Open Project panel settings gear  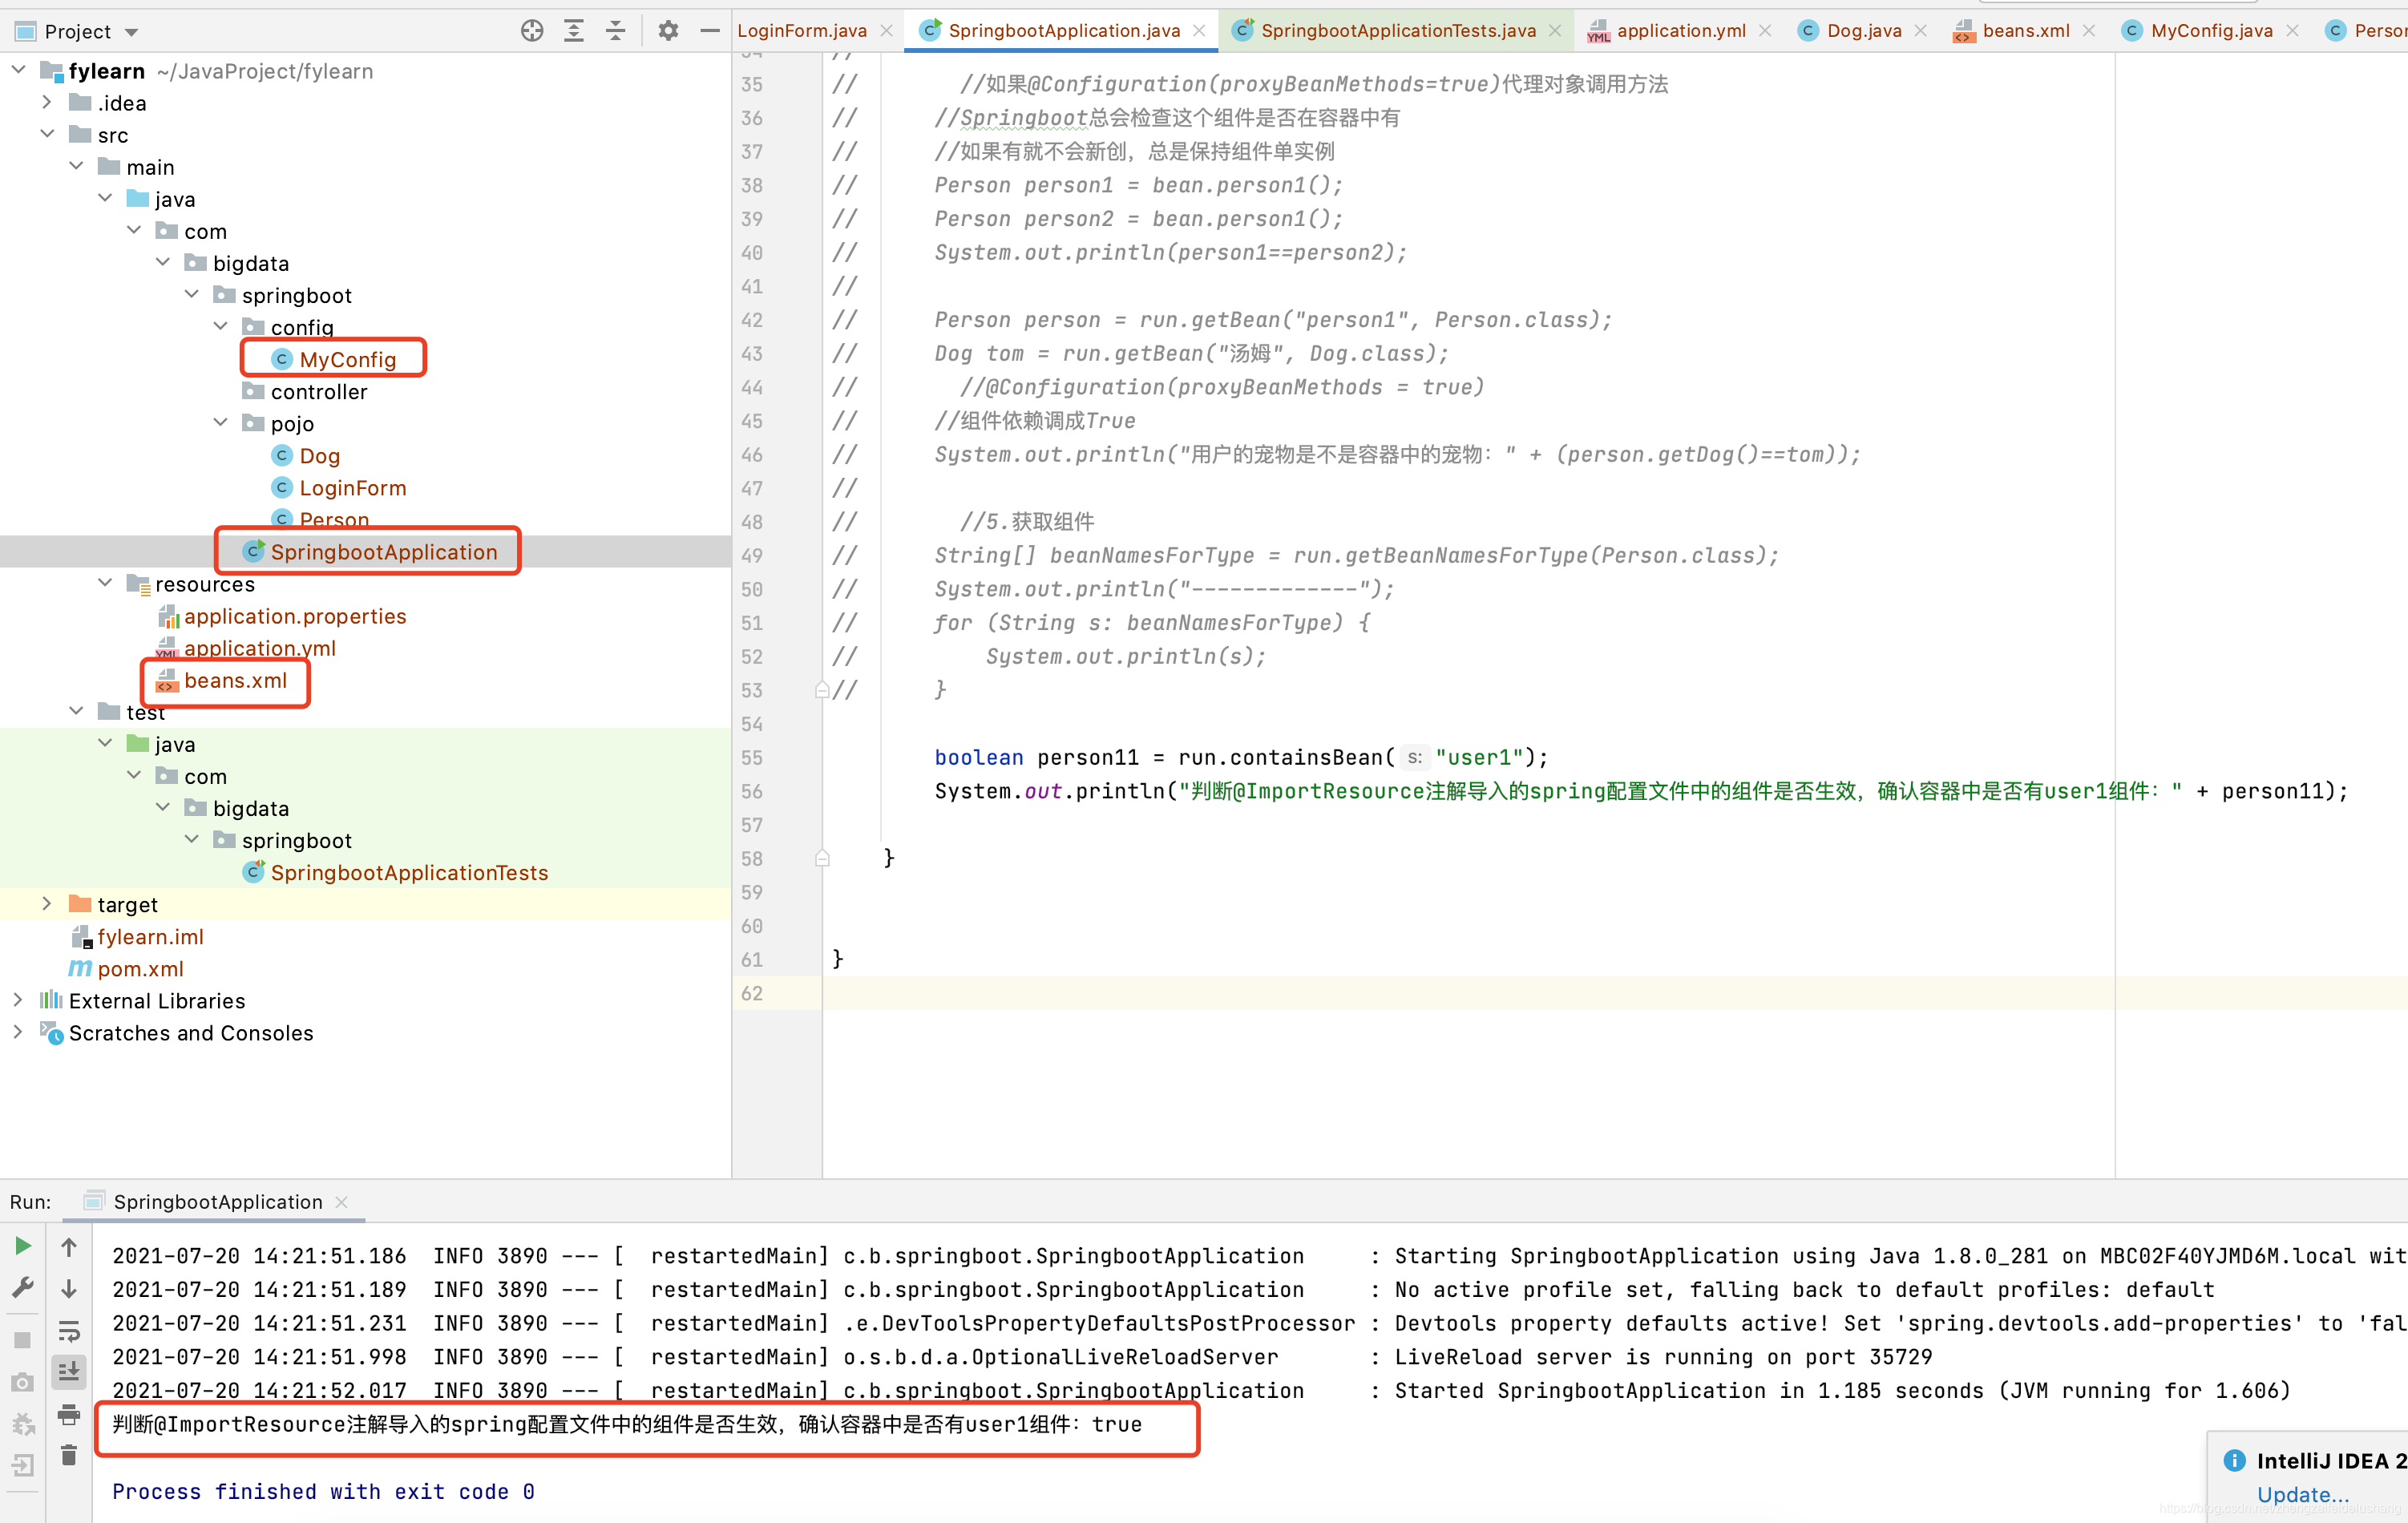(668, 31)
